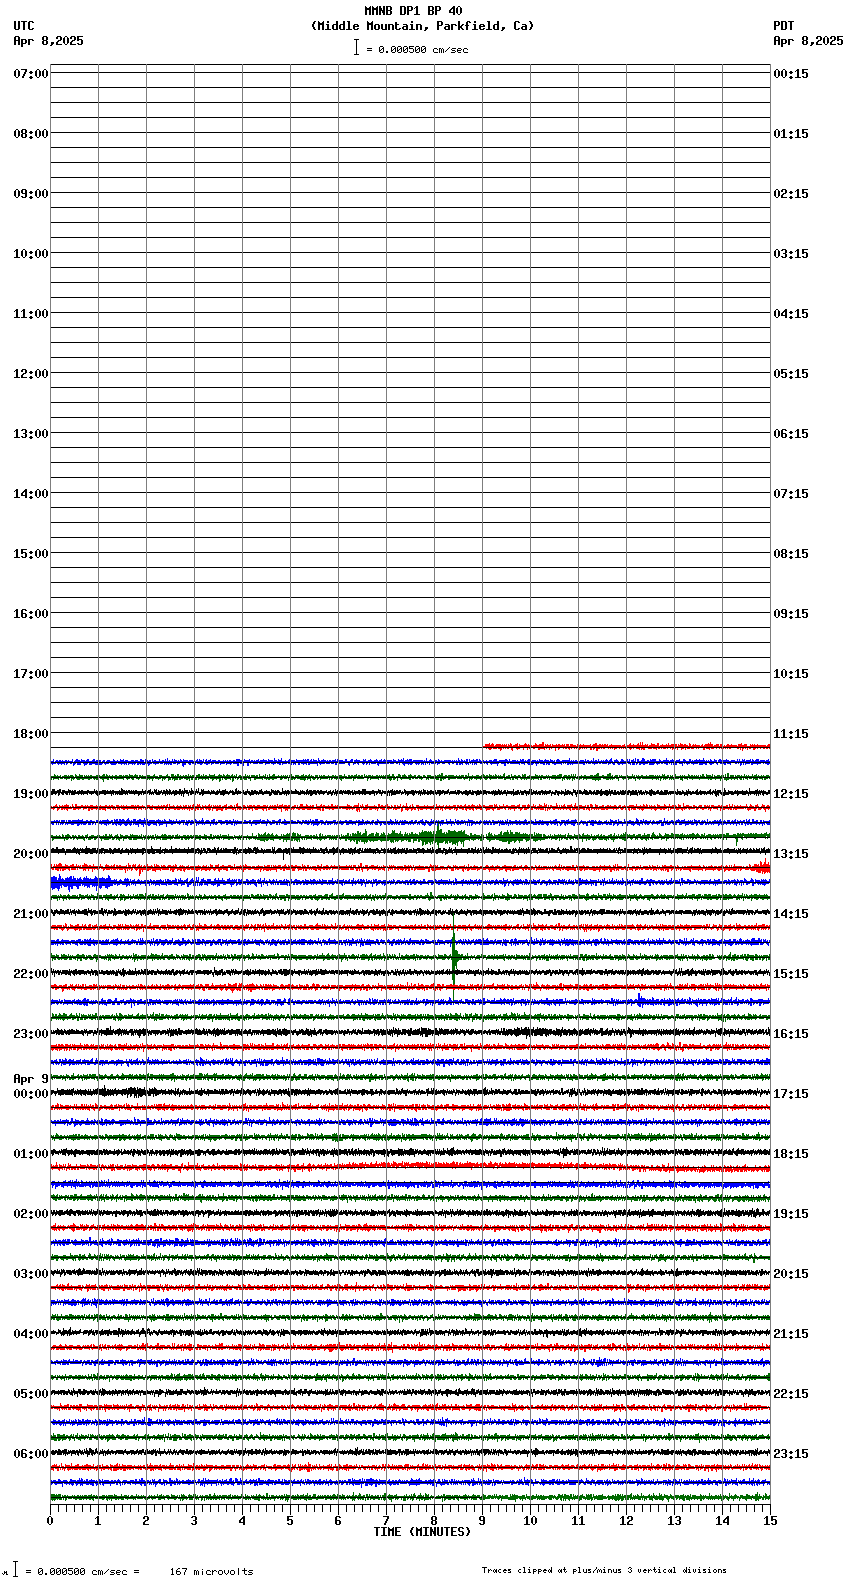The image size is (850, 1584).
Task: Click the '08:00' UTC time label
Action: pos(31,134)
